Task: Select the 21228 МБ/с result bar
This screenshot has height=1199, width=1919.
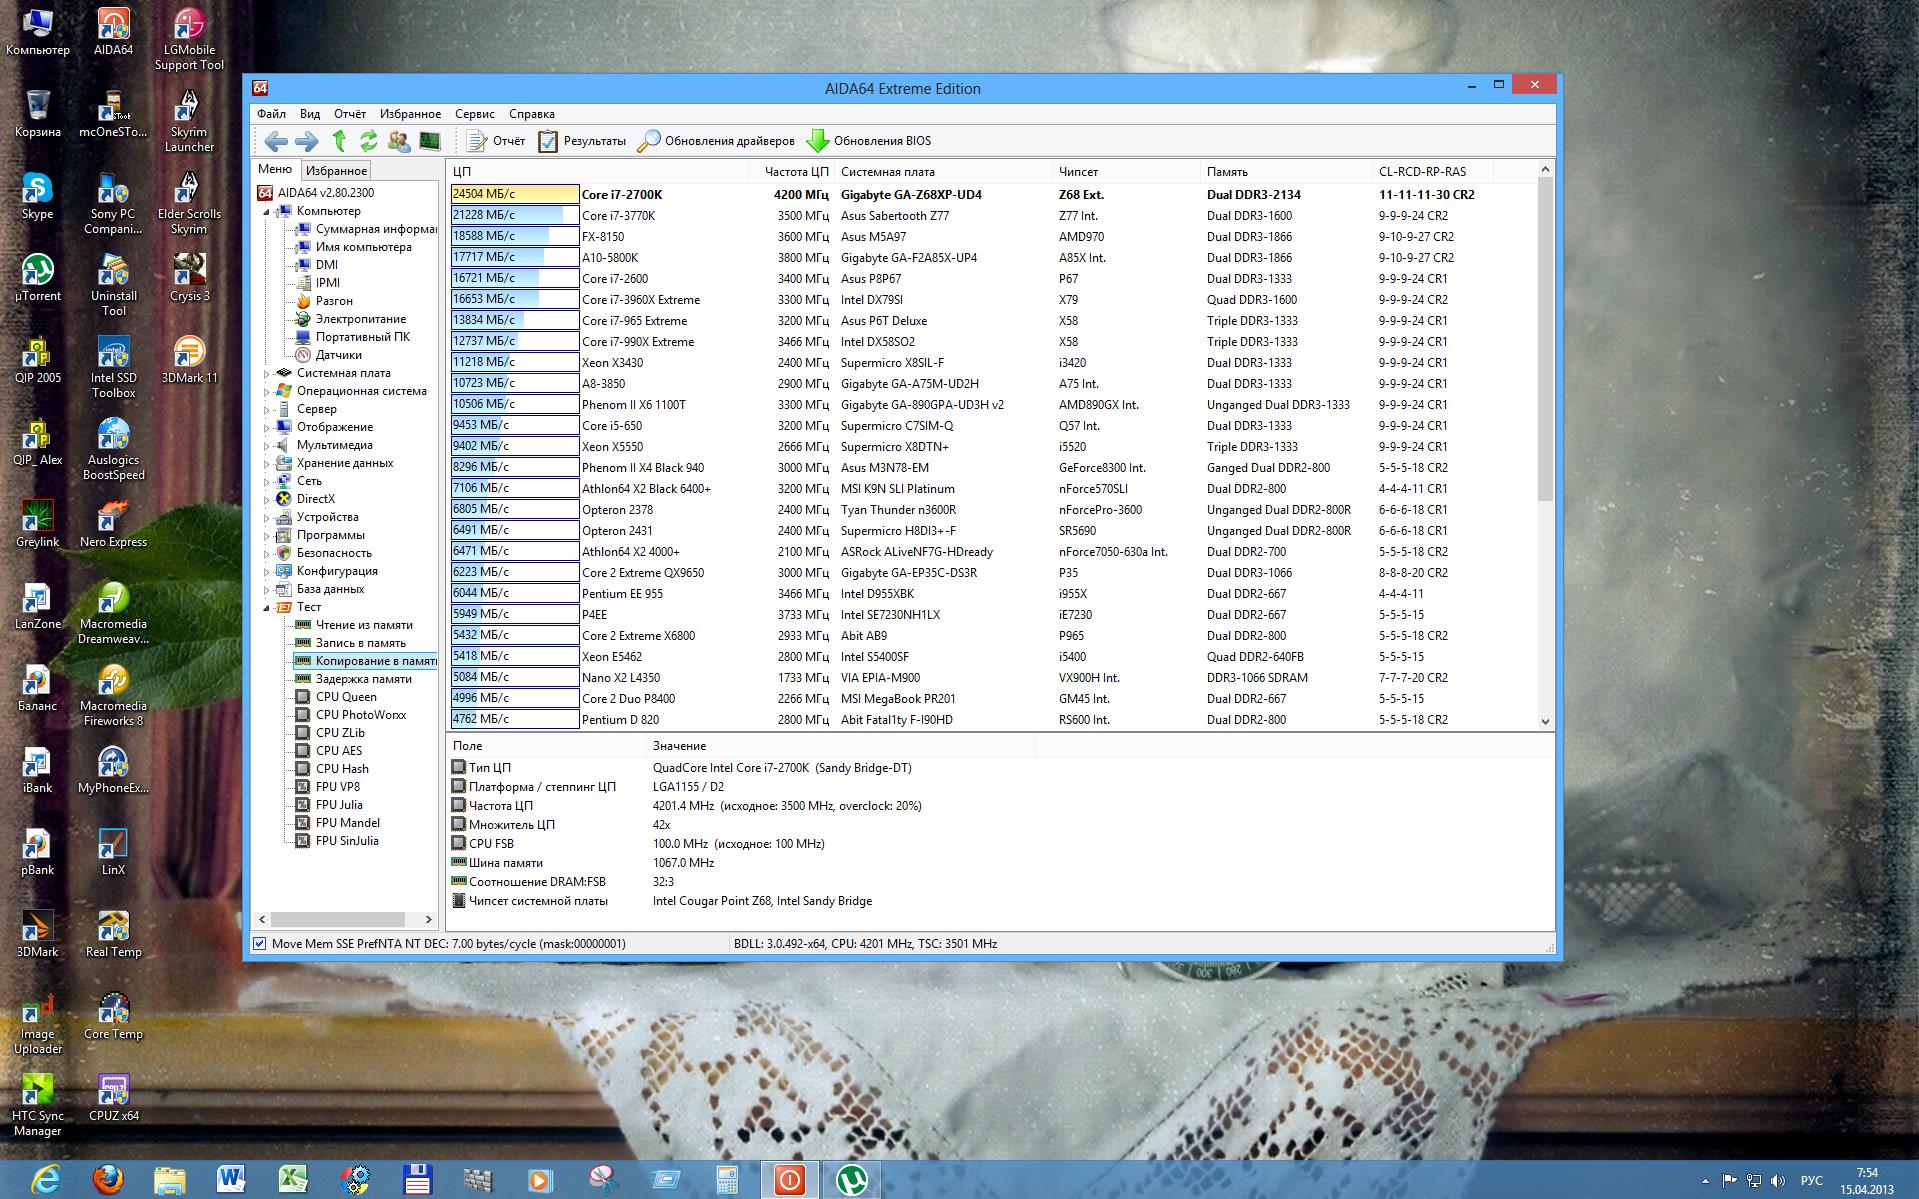Action: click(515, 216)
